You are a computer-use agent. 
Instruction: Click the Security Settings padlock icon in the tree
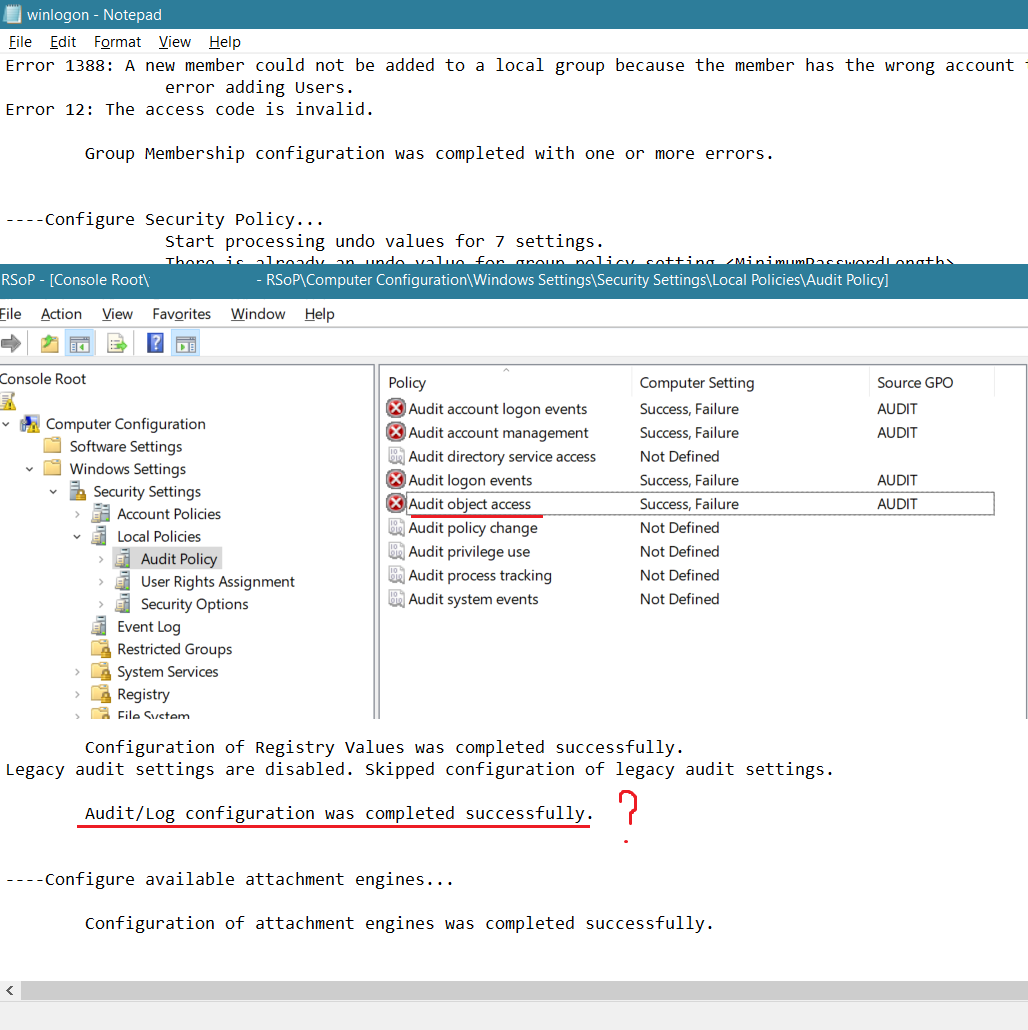[x=78, y=491]
